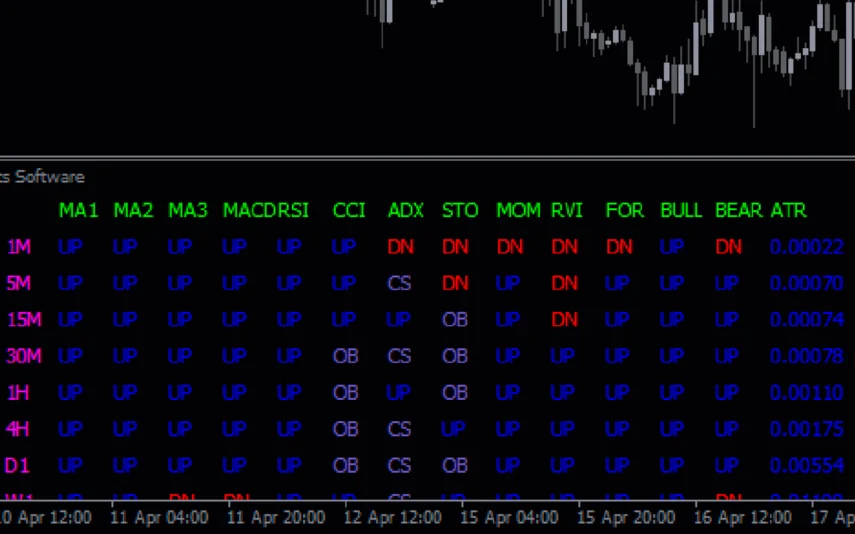The width and height of the screenshot is (855, 534).
Task: Click the MA1 column header
Action: coord(79,211)
